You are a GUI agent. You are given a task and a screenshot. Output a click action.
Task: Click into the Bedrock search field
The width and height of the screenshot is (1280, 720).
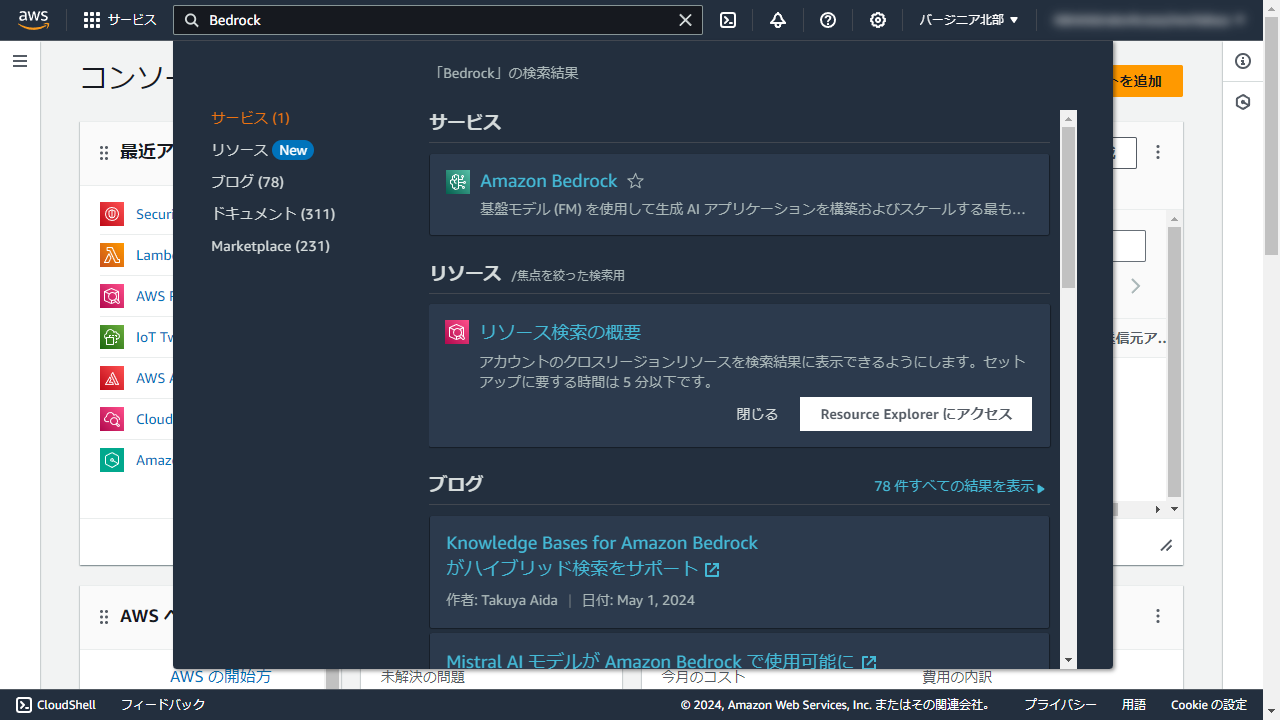click(x=438, y=20)
